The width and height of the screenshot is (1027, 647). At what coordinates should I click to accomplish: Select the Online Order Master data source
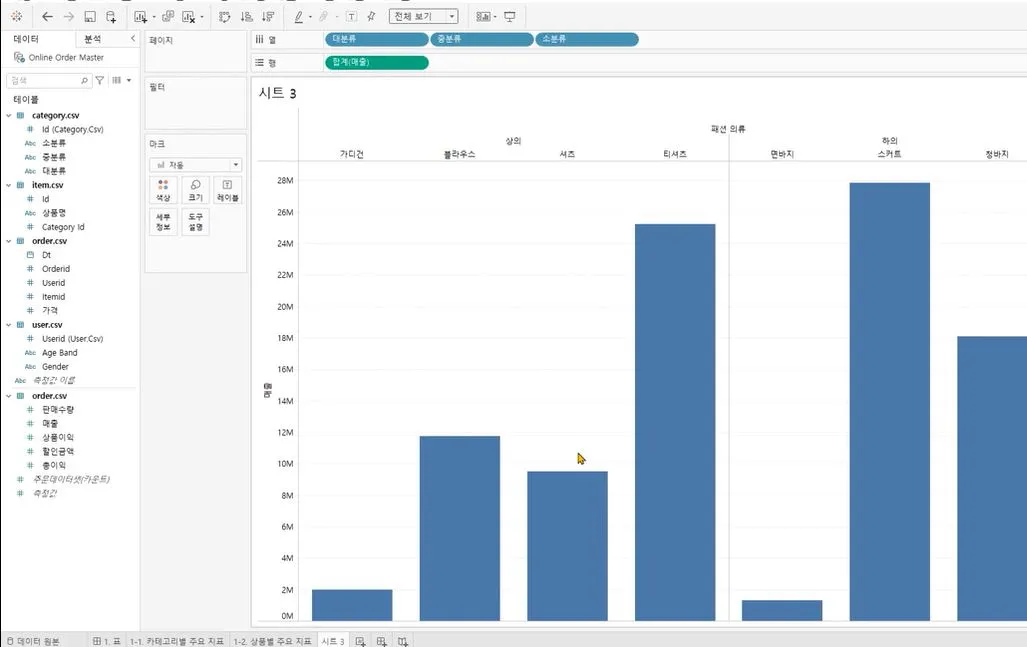coord(65,58)
